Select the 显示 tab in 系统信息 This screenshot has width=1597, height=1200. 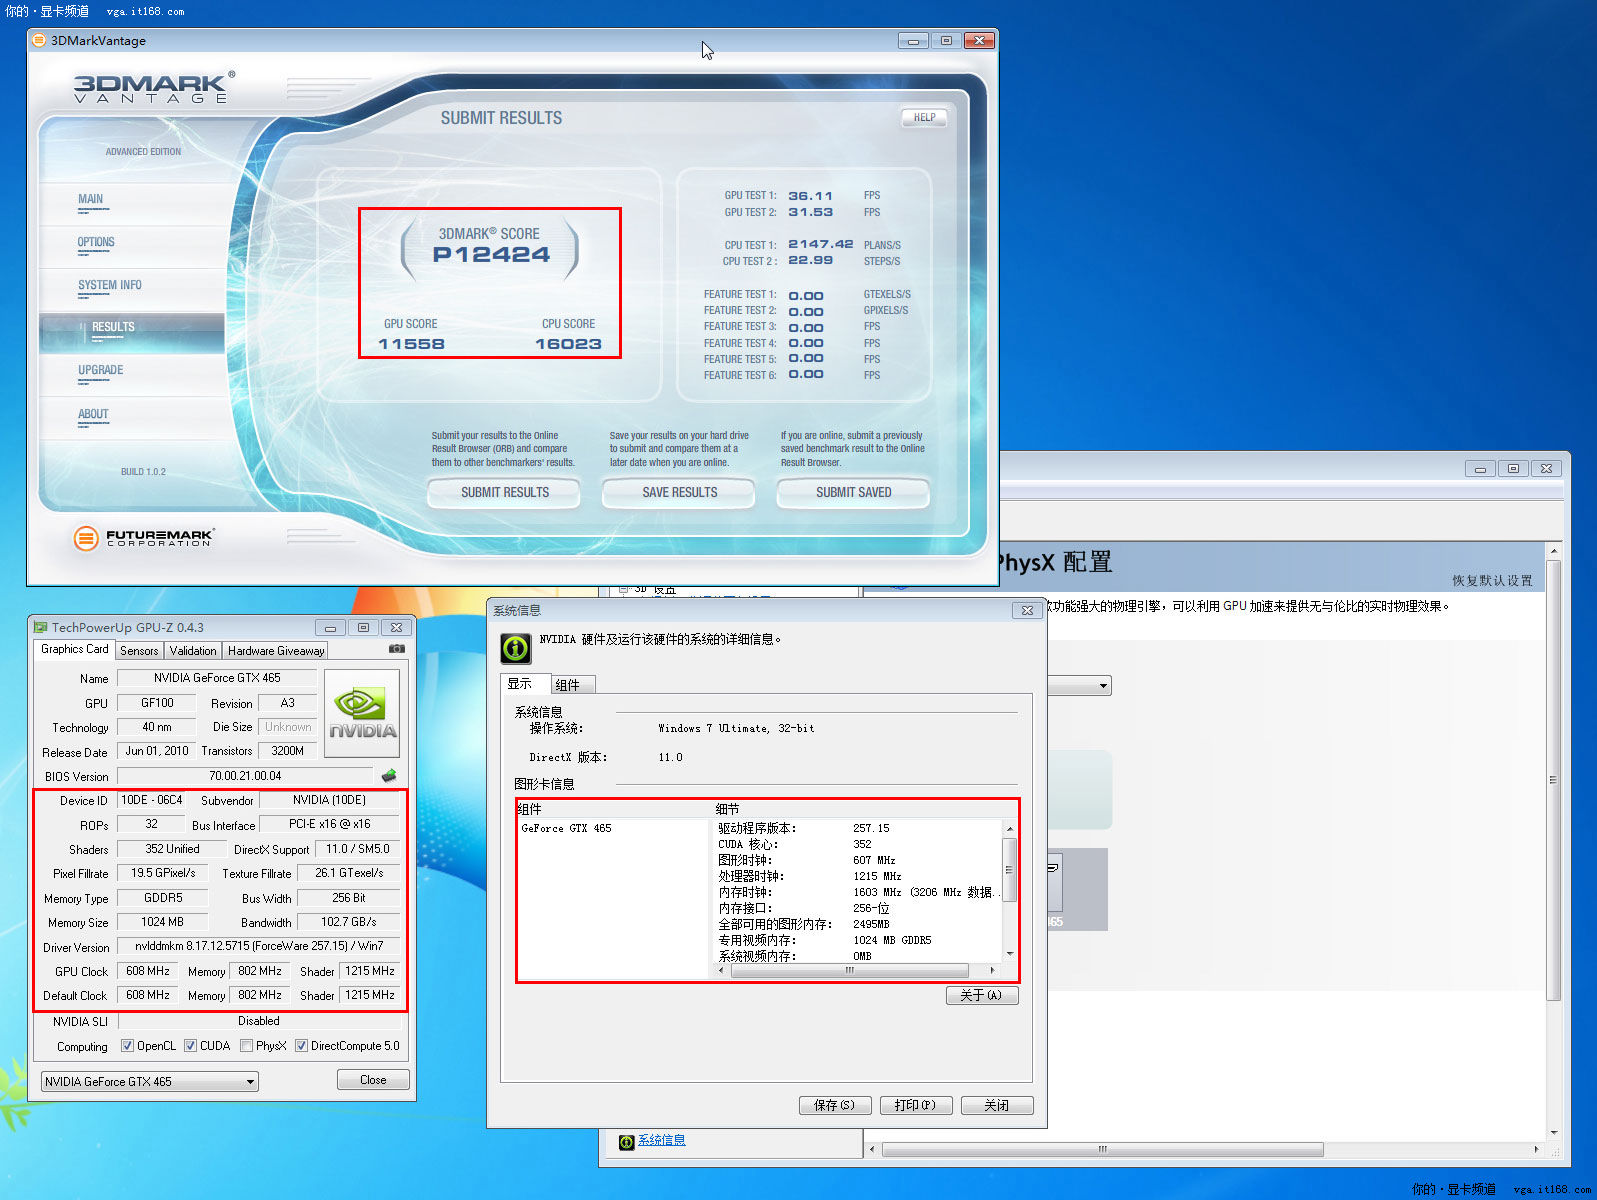524,683
